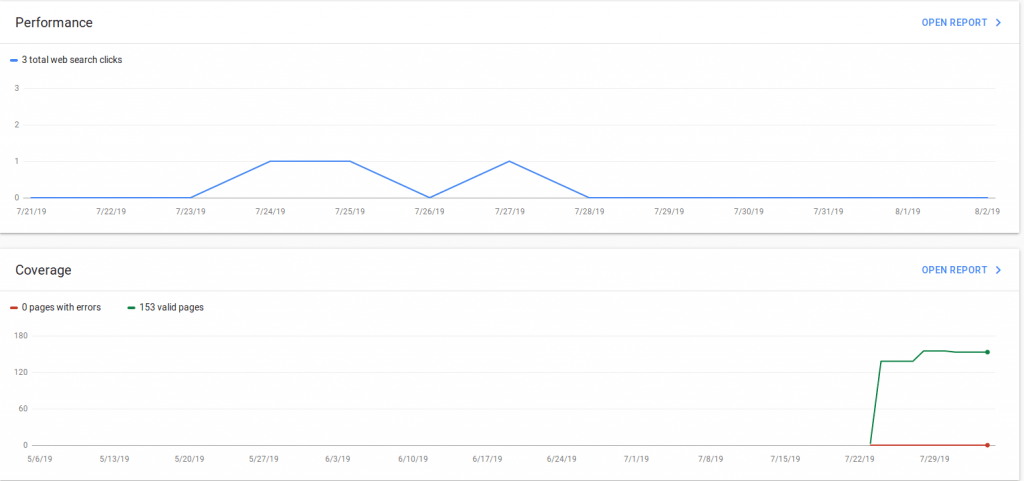Click the 5/27/19 date on Coverage axis
The width and height of the screenshot is (1024, 481).
263,459
